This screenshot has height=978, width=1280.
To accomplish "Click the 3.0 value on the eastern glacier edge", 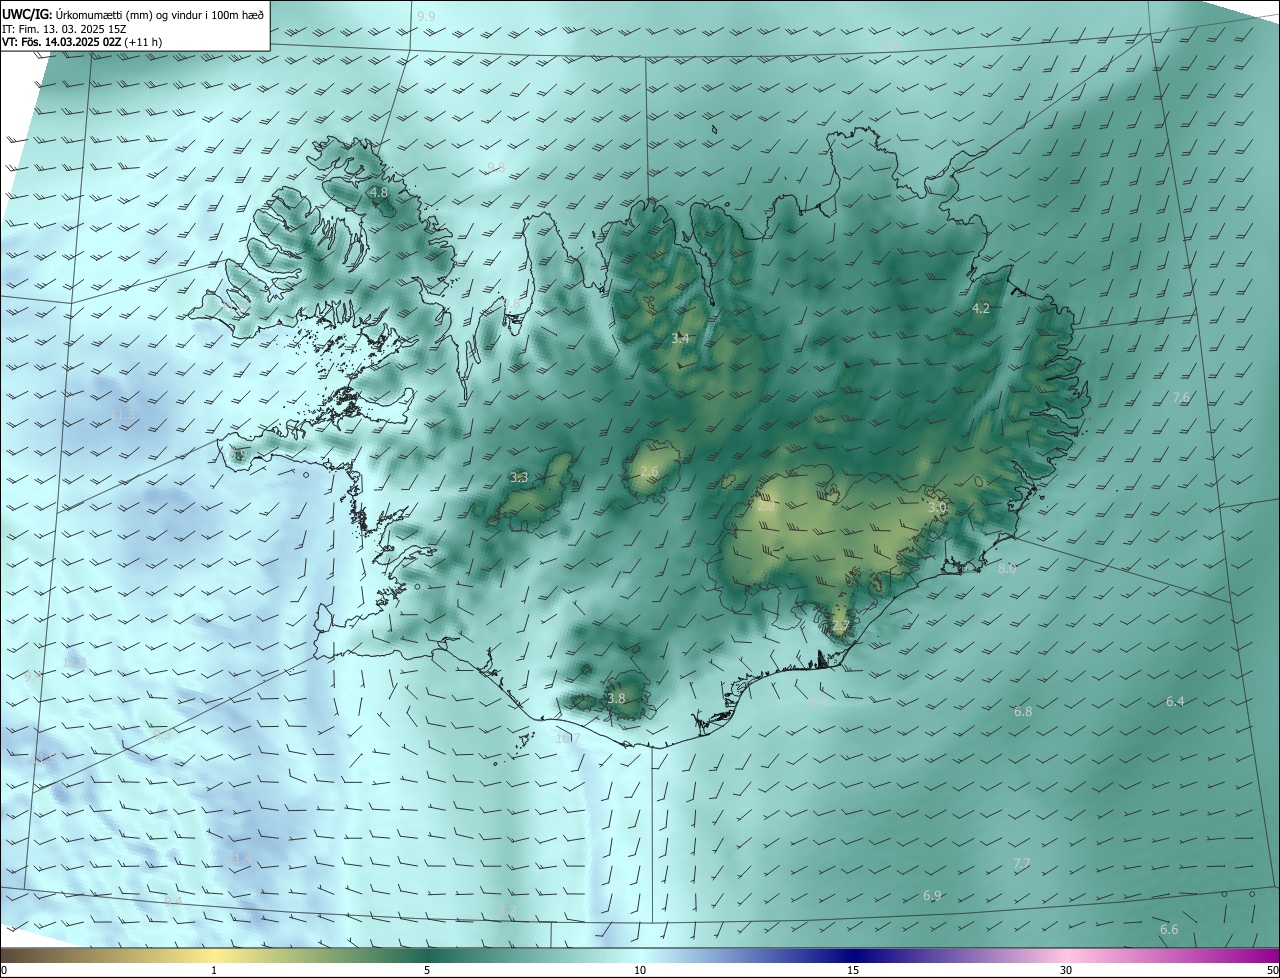I will point(937,508).
